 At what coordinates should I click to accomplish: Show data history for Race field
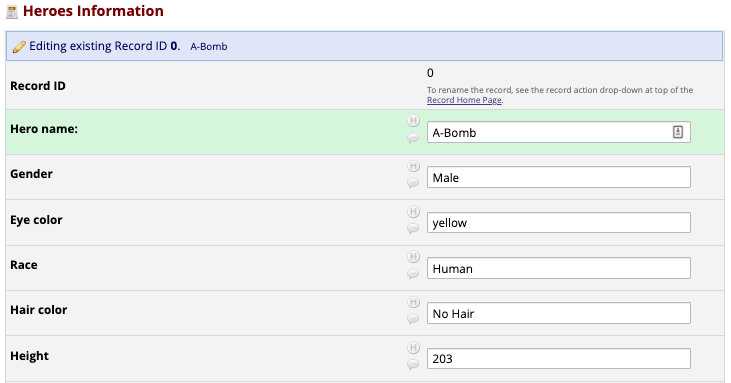tap(413, 257)
